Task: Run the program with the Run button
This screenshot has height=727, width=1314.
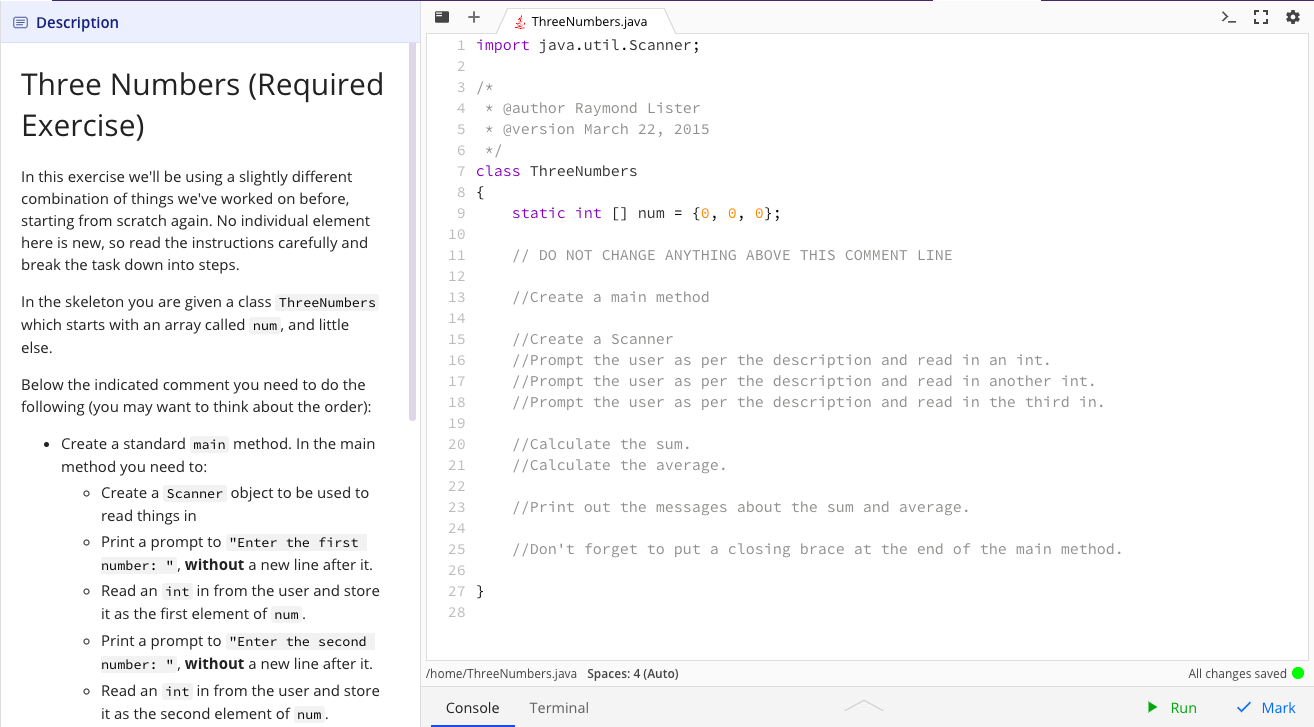Action: [x=1173, y=707]
